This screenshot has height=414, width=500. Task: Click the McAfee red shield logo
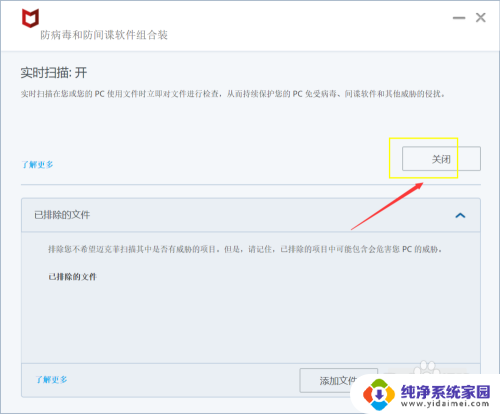tap(30, 18)
